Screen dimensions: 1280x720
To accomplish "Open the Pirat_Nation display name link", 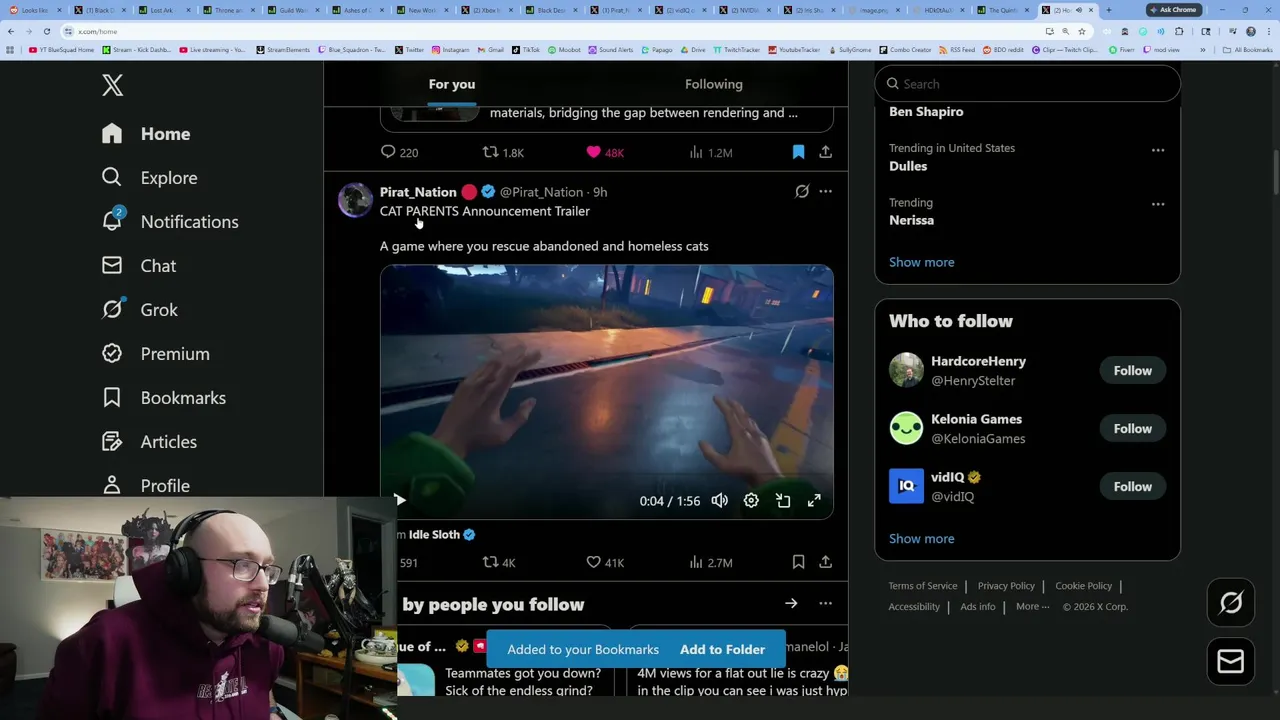I will [418, 192].
